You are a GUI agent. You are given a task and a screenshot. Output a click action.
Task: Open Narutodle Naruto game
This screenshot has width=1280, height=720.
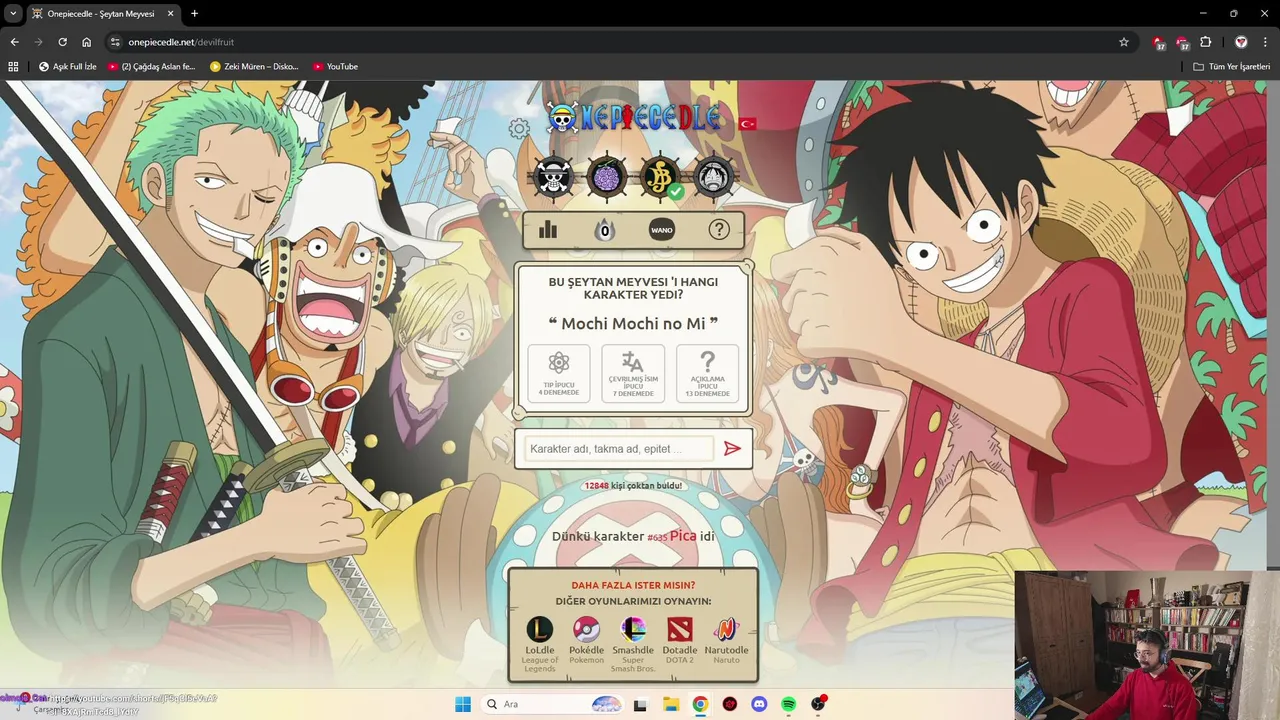727,641
